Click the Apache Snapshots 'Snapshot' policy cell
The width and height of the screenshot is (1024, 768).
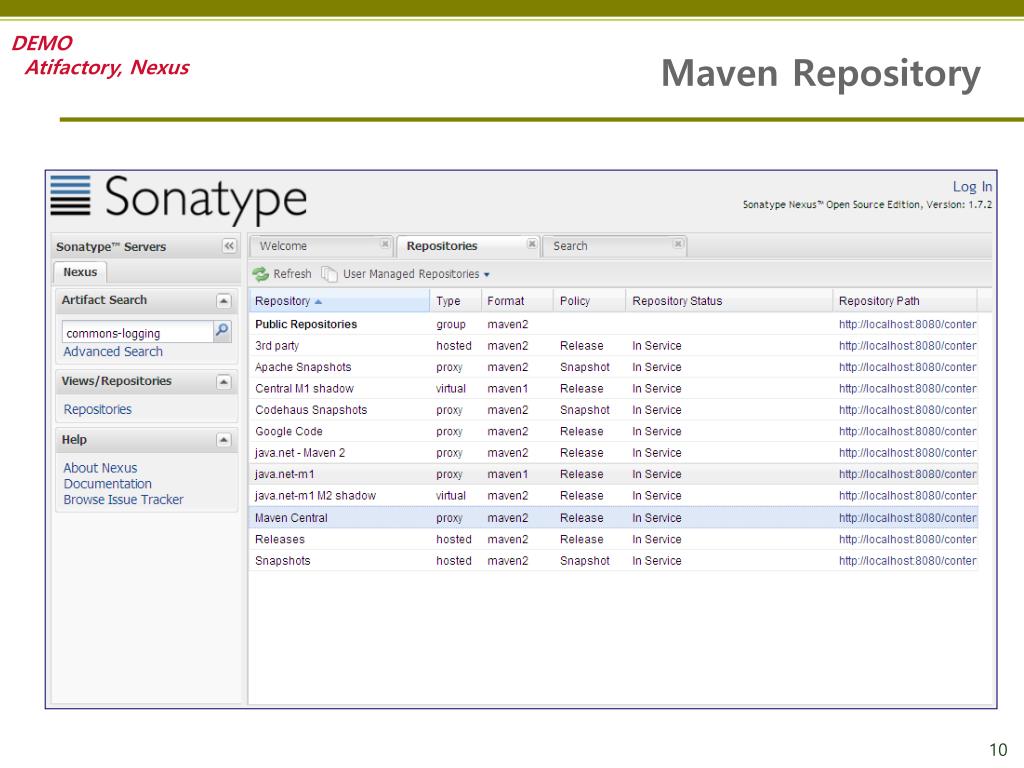tap(584, 368)
